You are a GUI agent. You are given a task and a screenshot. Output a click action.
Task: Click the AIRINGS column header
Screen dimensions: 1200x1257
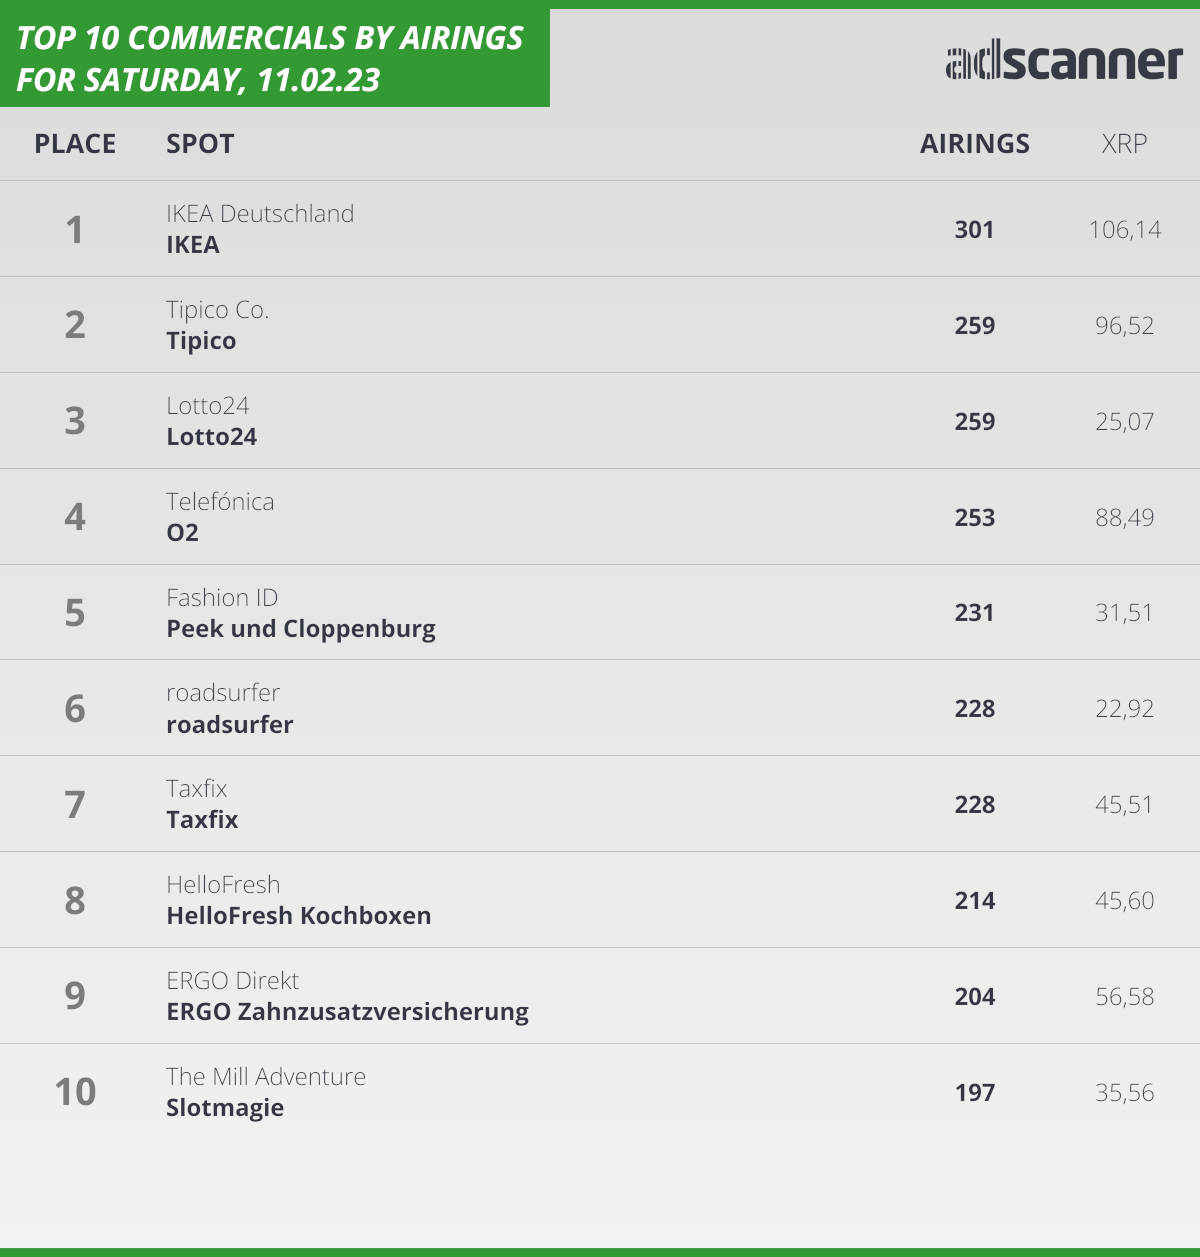point(975,144)
